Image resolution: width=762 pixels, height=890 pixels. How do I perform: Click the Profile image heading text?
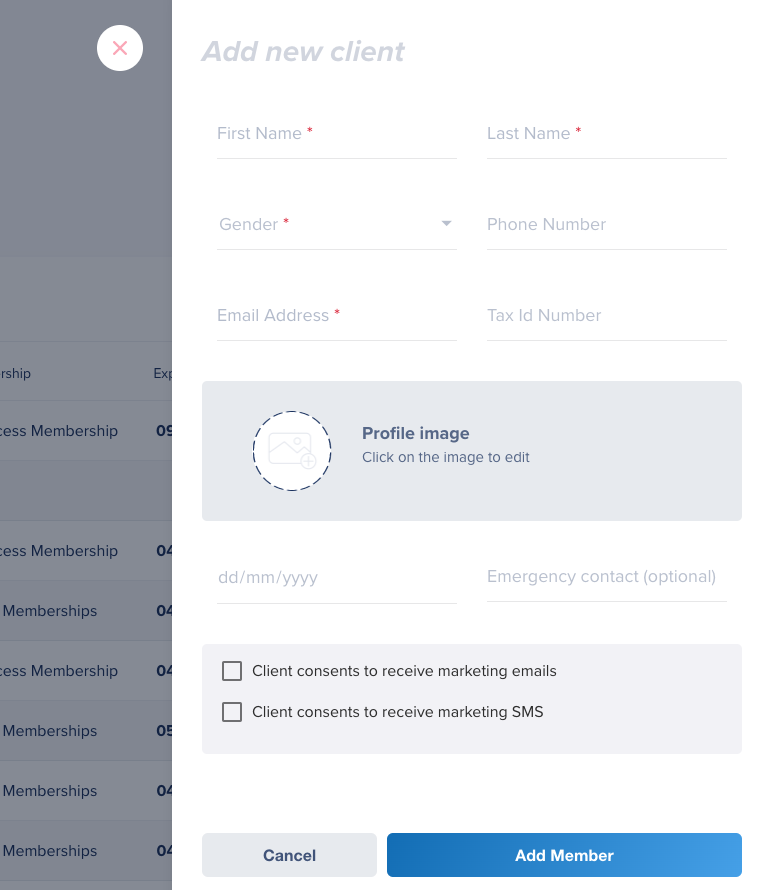pyautogui.click(x=416, y=433)
